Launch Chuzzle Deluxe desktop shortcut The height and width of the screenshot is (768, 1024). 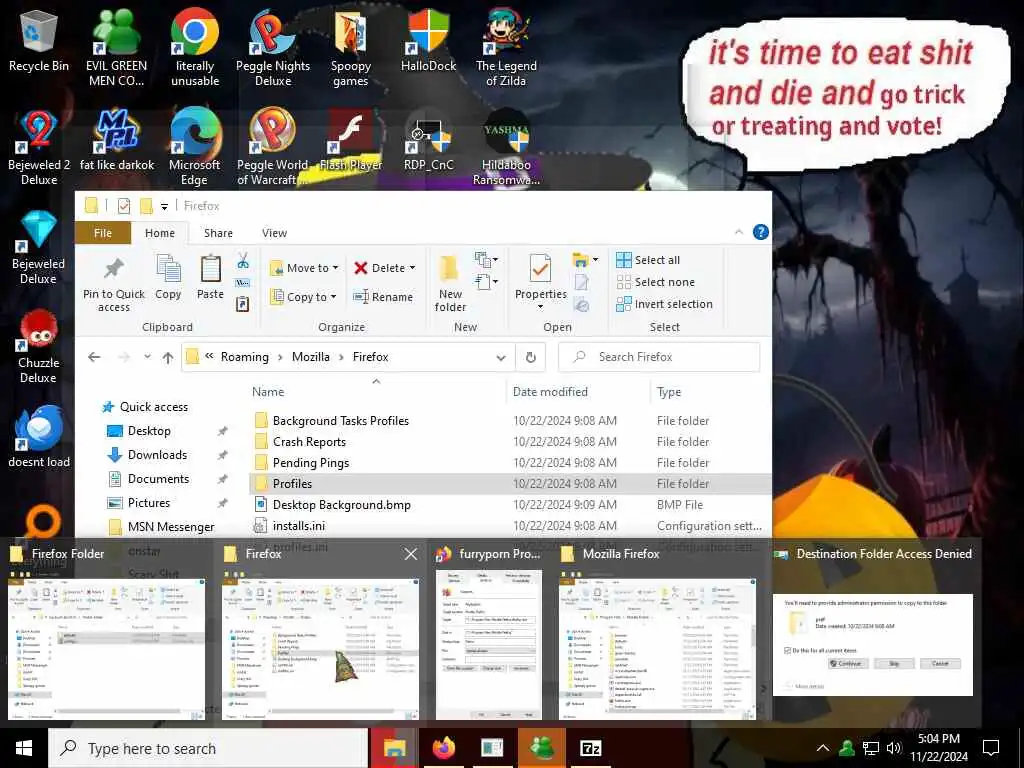39,346
